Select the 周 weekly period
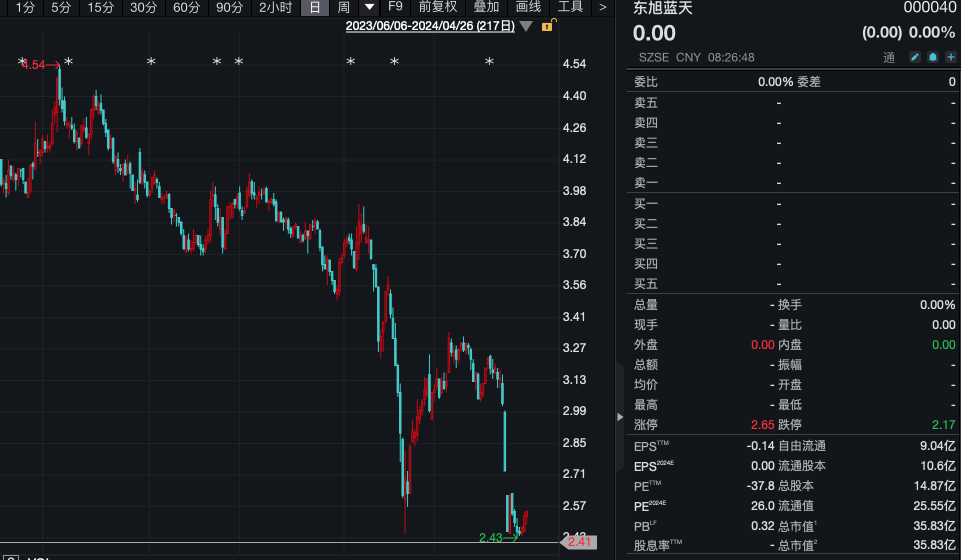 point(344,7)
